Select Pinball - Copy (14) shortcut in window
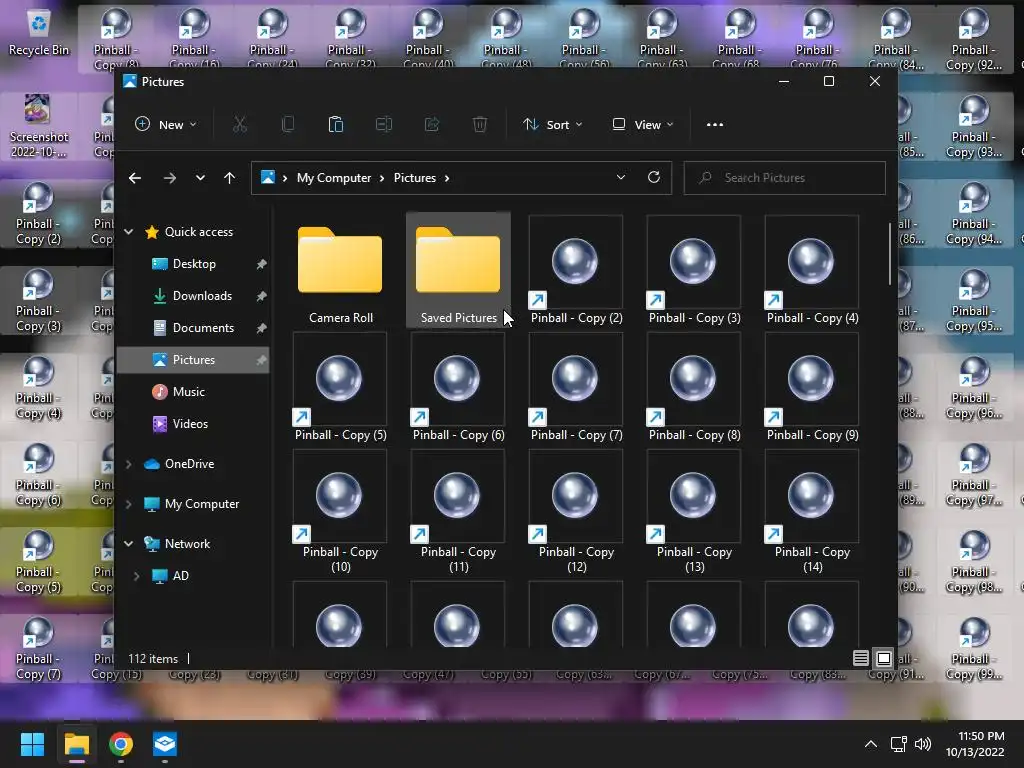 (x=812, y=512)
